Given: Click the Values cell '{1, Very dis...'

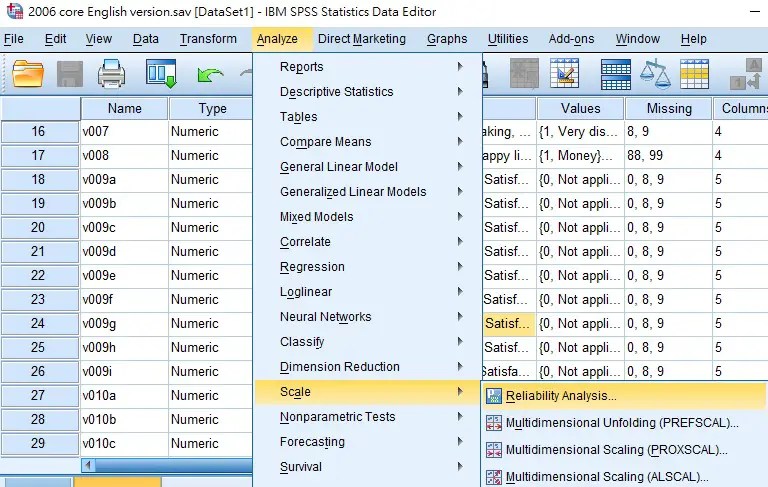Looking at the screenshot, I should 580,131.
